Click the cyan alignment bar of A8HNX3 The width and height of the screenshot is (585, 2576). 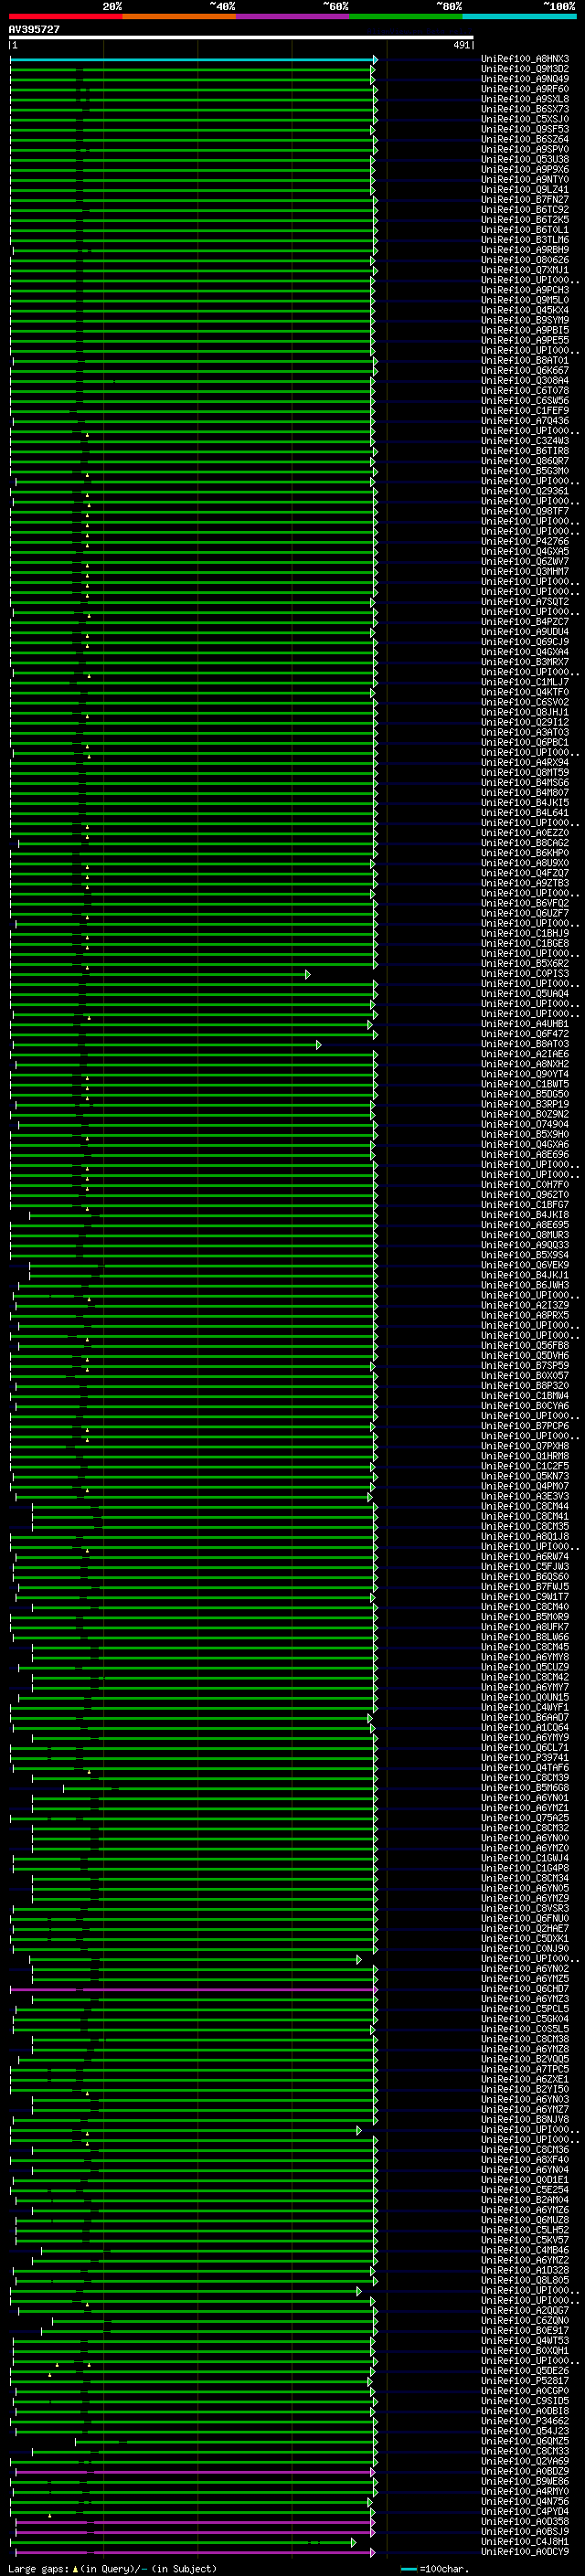(x=193, y=59)
